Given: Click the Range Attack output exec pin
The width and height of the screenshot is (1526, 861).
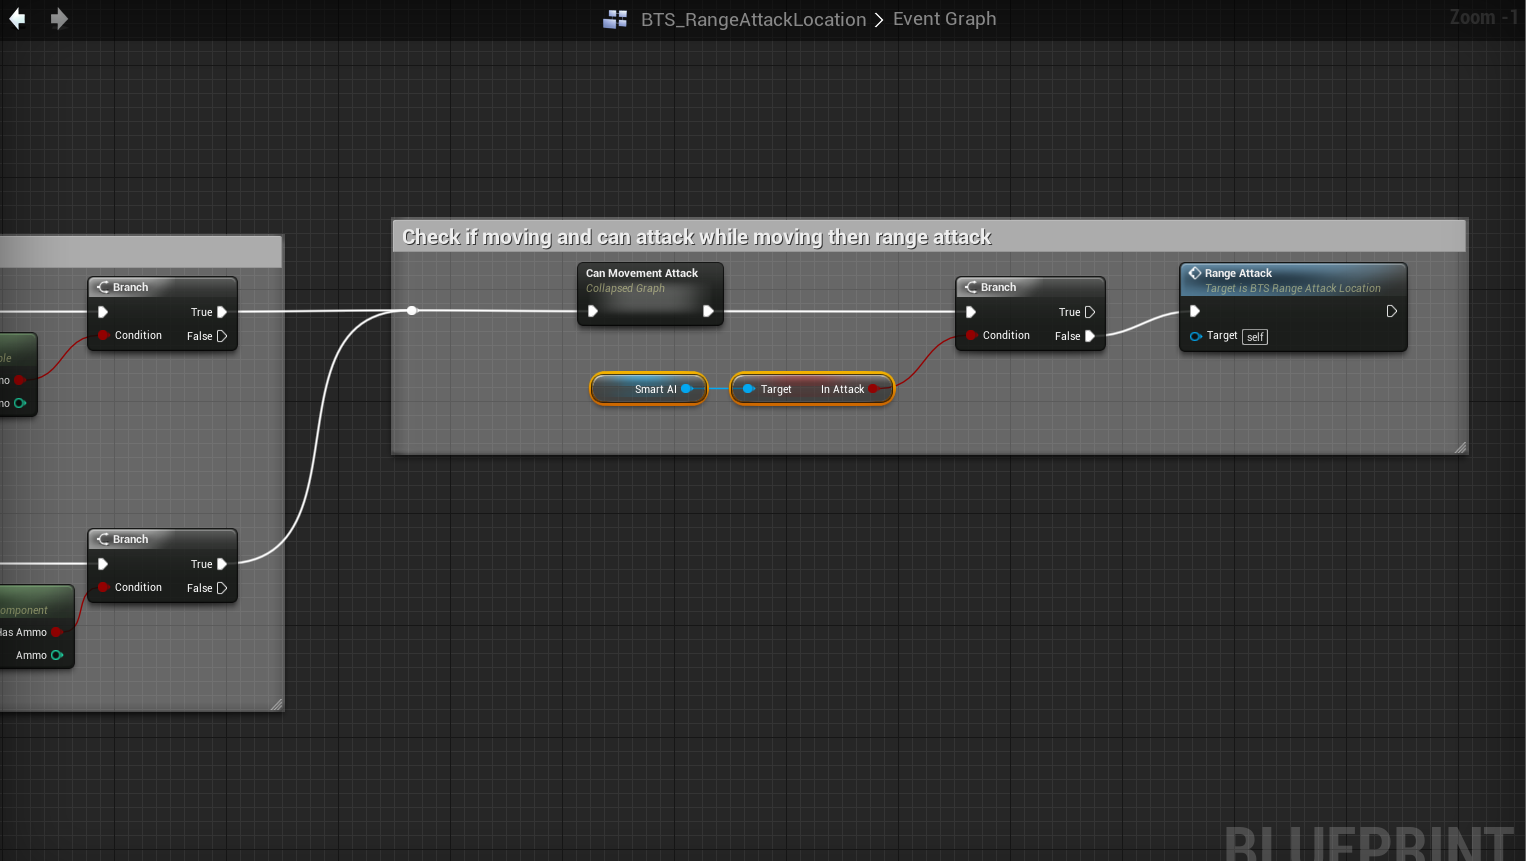Looking at the screenshot, I should (1391, 312).
